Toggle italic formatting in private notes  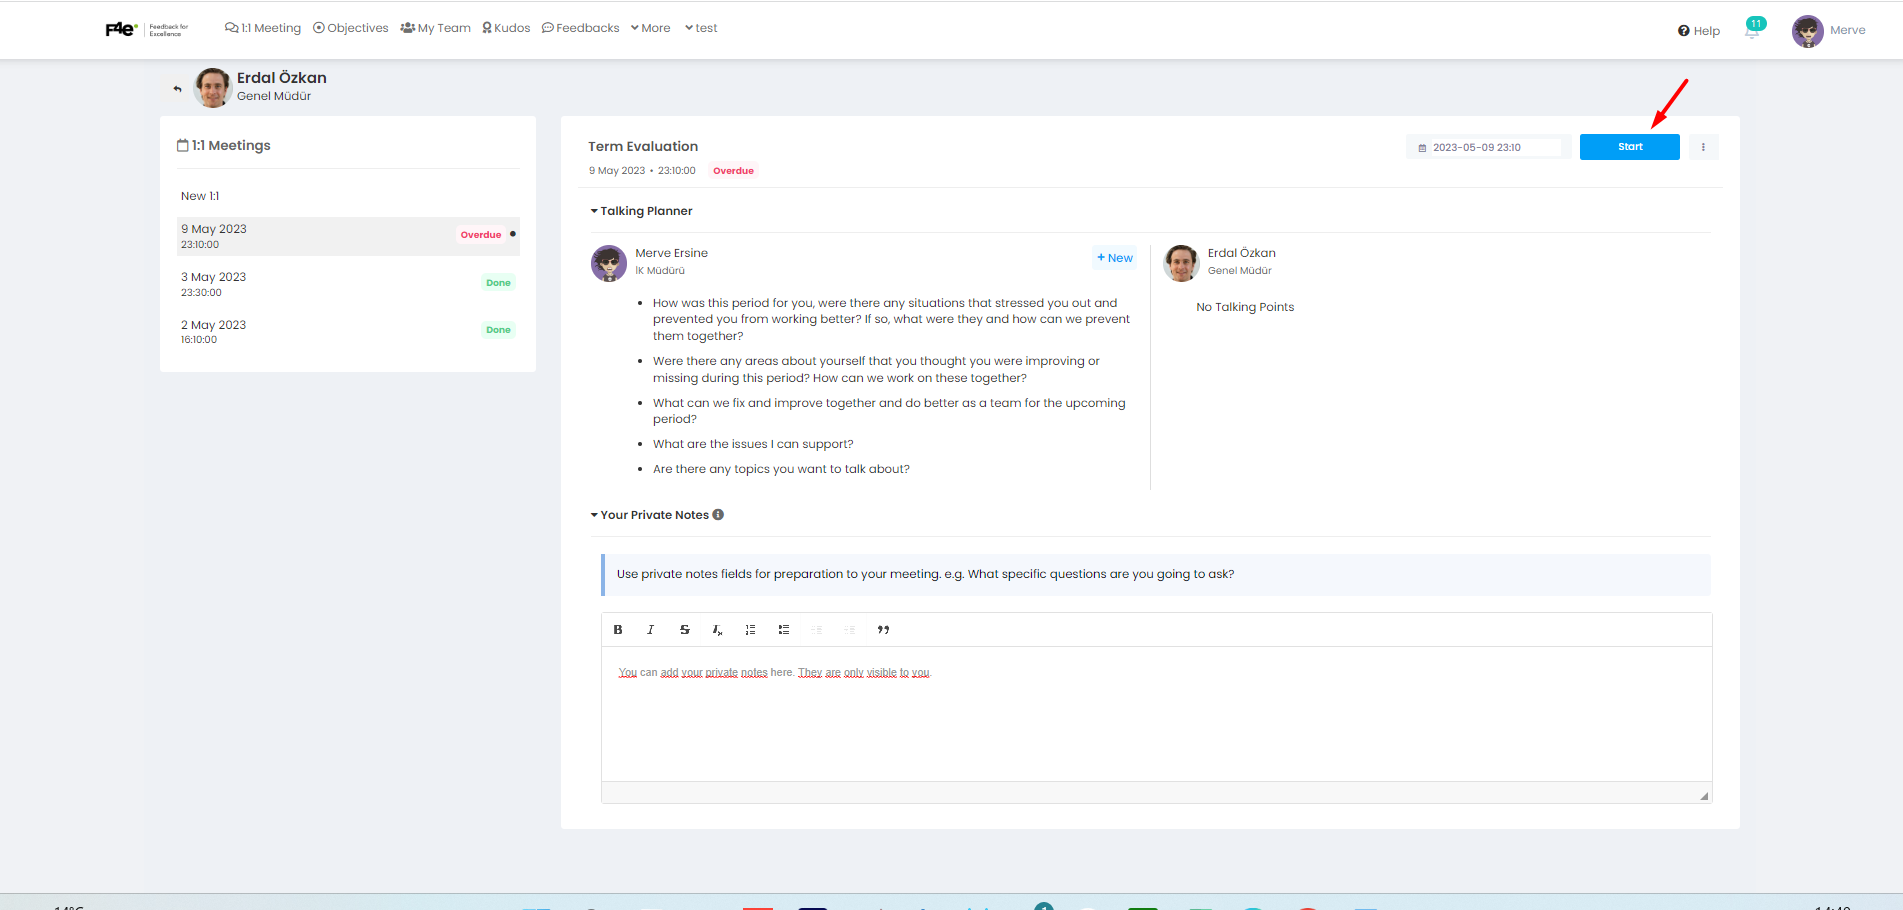click(651, 630)
